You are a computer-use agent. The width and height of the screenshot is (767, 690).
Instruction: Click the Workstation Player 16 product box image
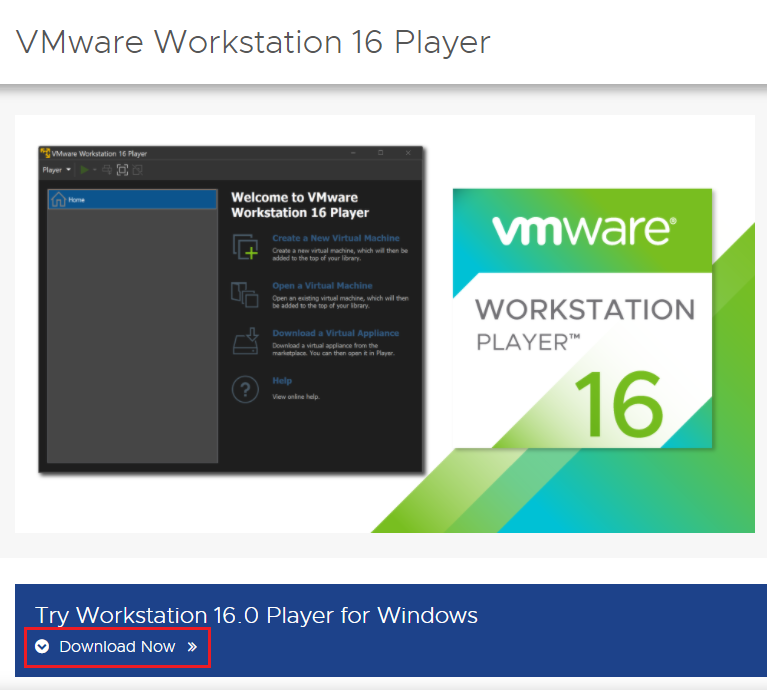click(x=584, y=318)
